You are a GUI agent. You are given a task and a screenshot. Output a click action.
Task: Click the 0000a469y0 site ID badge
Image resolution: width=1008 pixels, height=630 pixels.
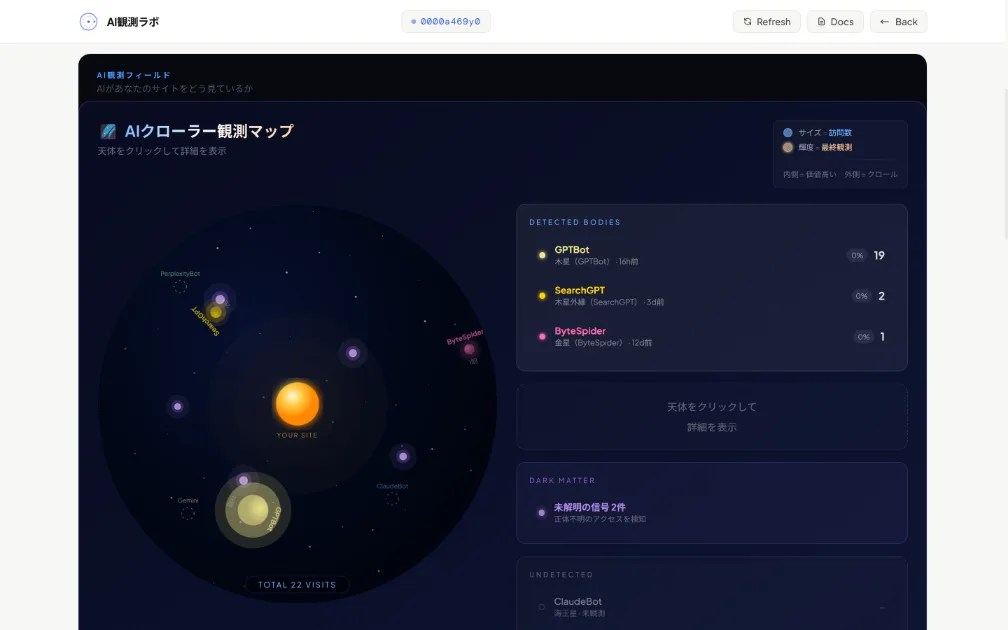tap(445, 19)
